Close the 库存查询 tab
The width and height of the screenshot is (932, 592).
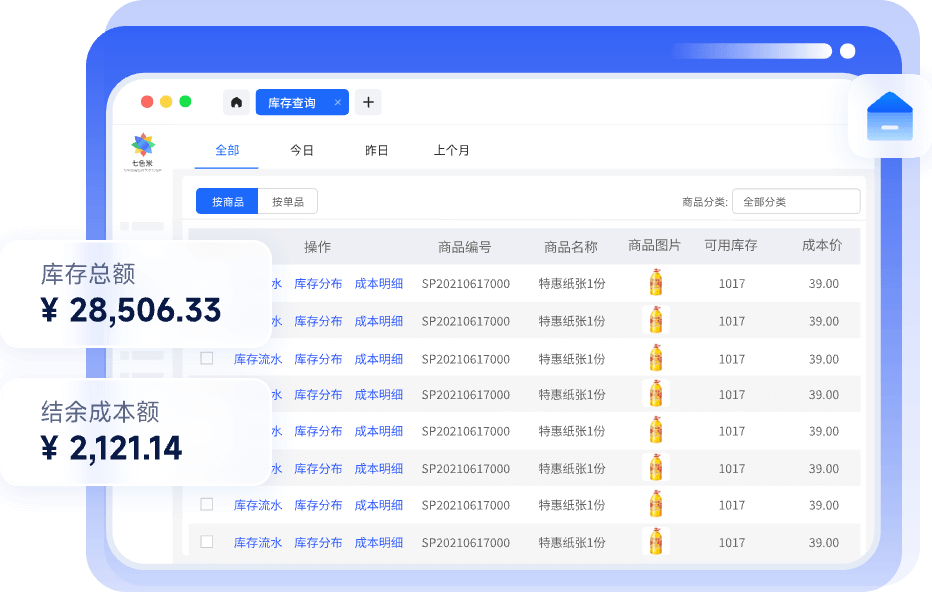click(338, 103)
